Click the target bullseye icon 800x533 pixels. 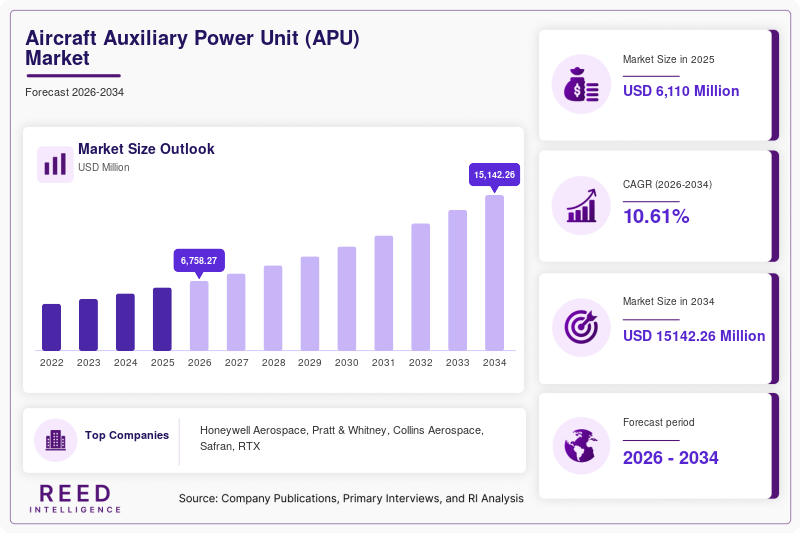[581, 327]
